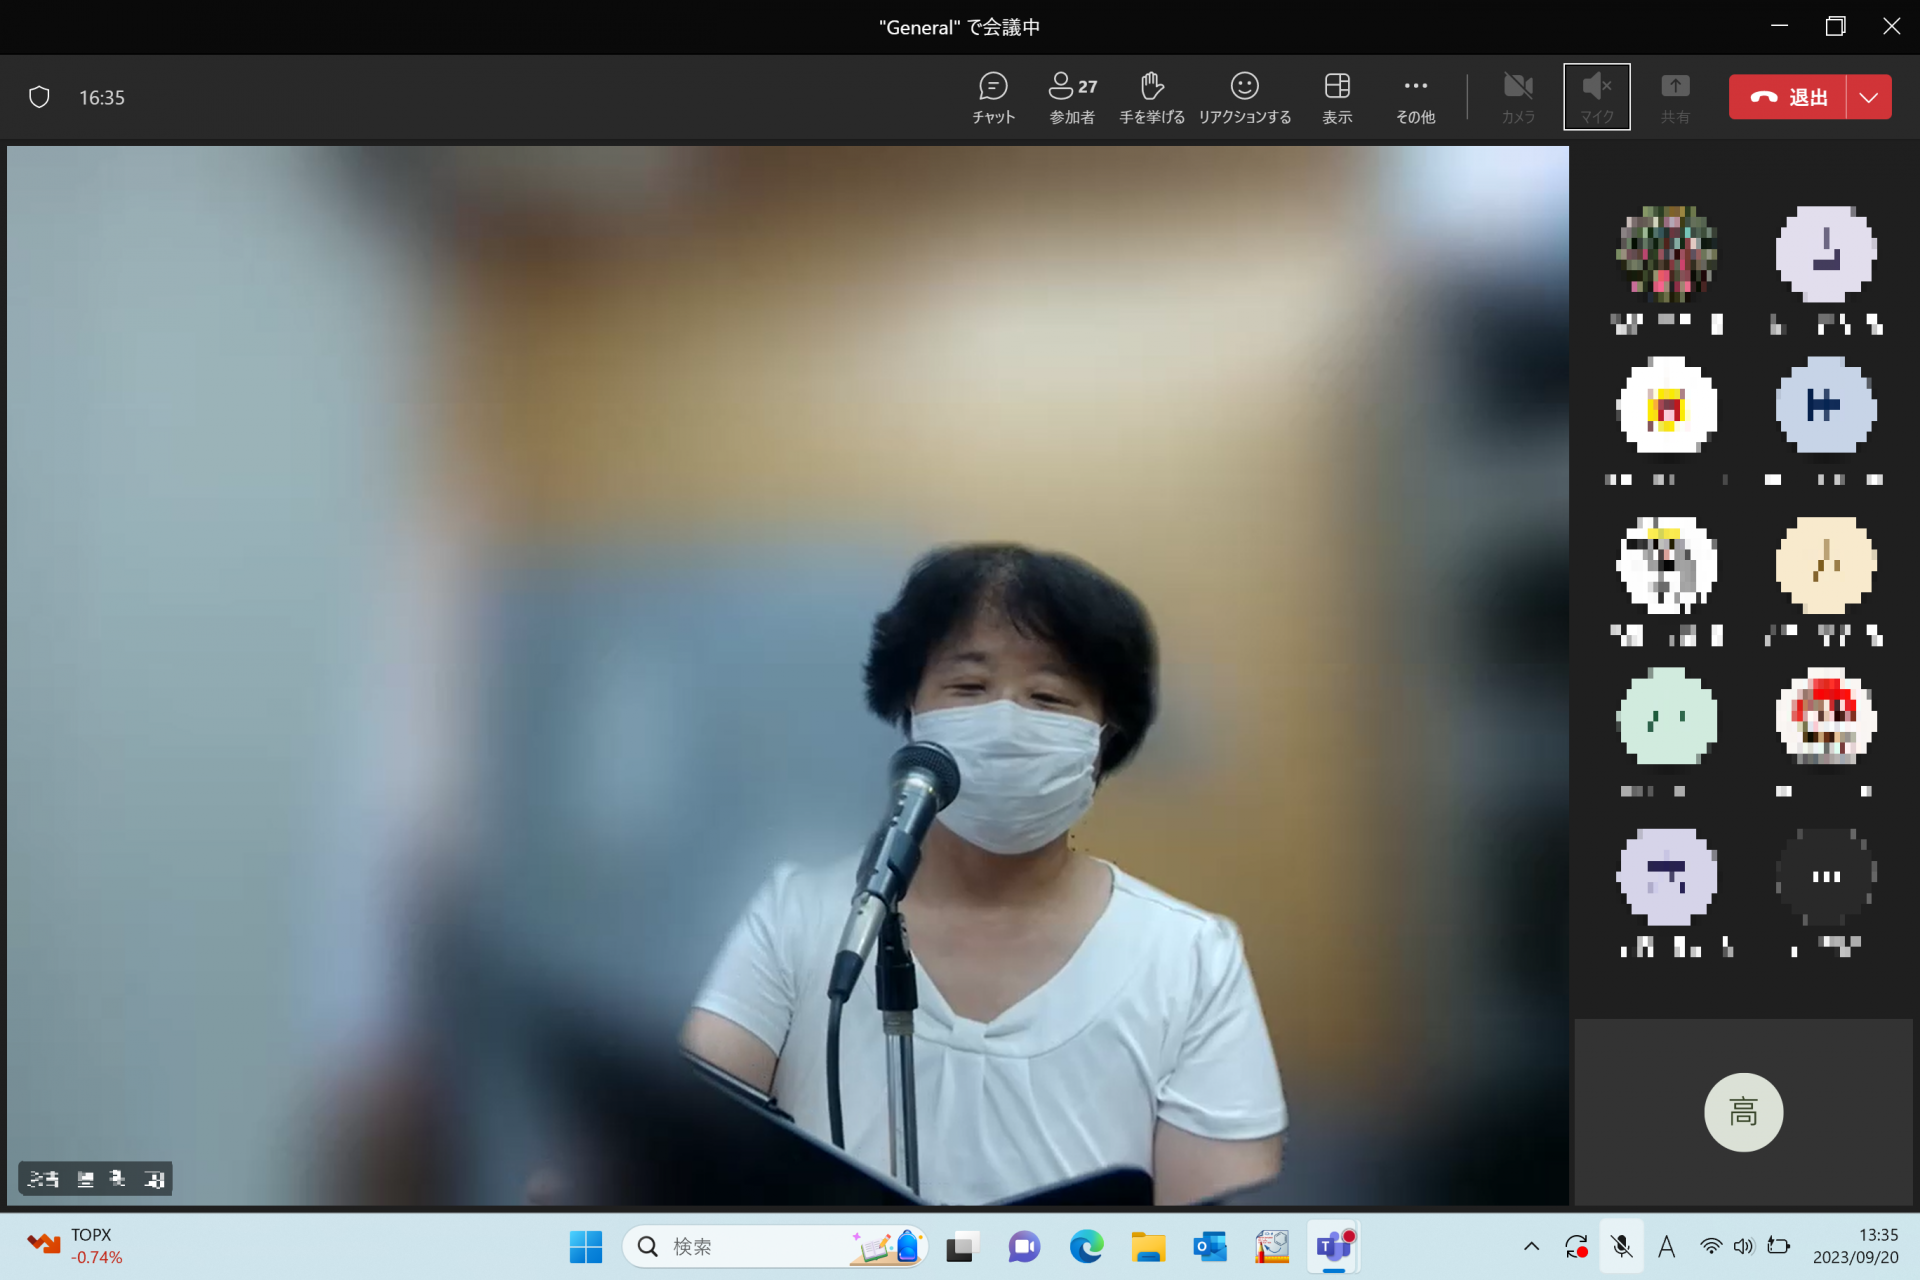Leave meeting with the 退出 button
1920x1280 pixels.
click(x=1788, y=97)
